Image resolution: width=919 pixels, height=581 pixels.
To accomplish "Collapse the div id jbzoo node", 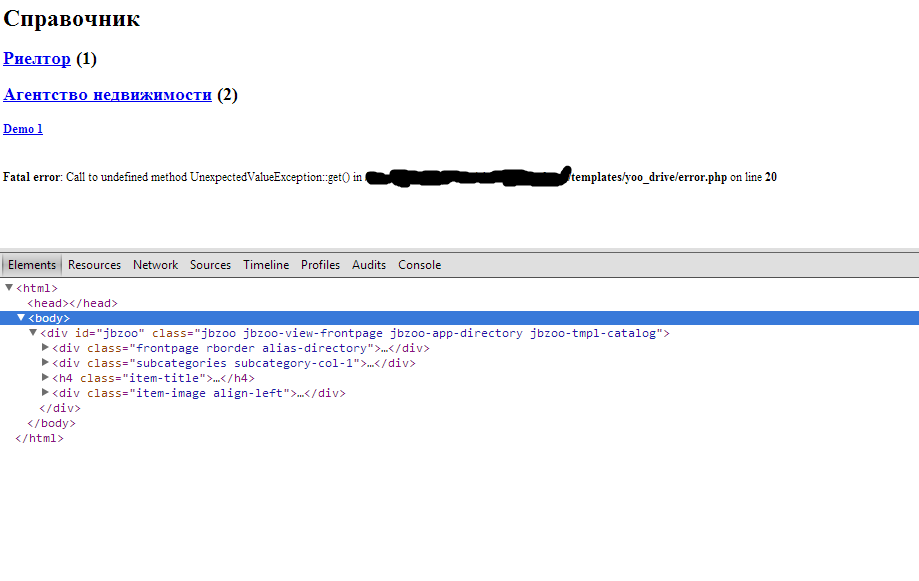I will 33,333.
